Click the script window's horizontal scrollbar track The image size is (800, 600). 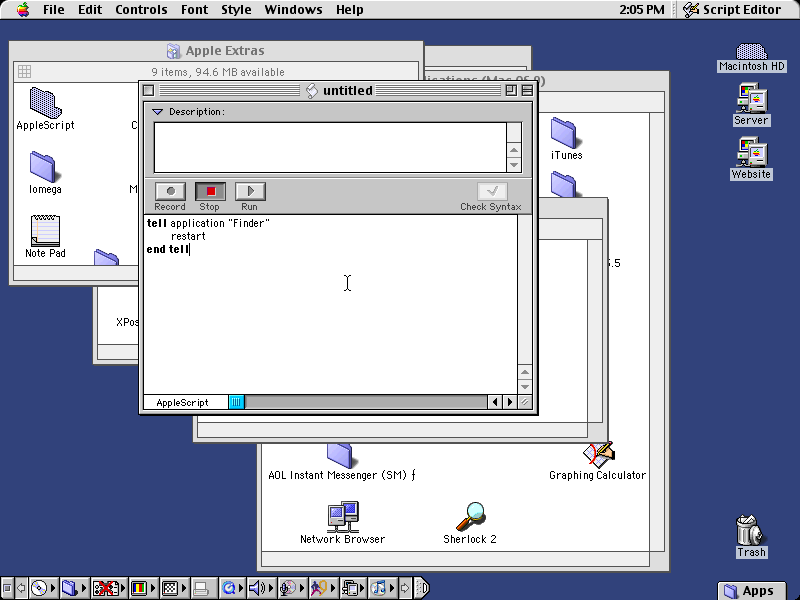(x=366, y=403)
